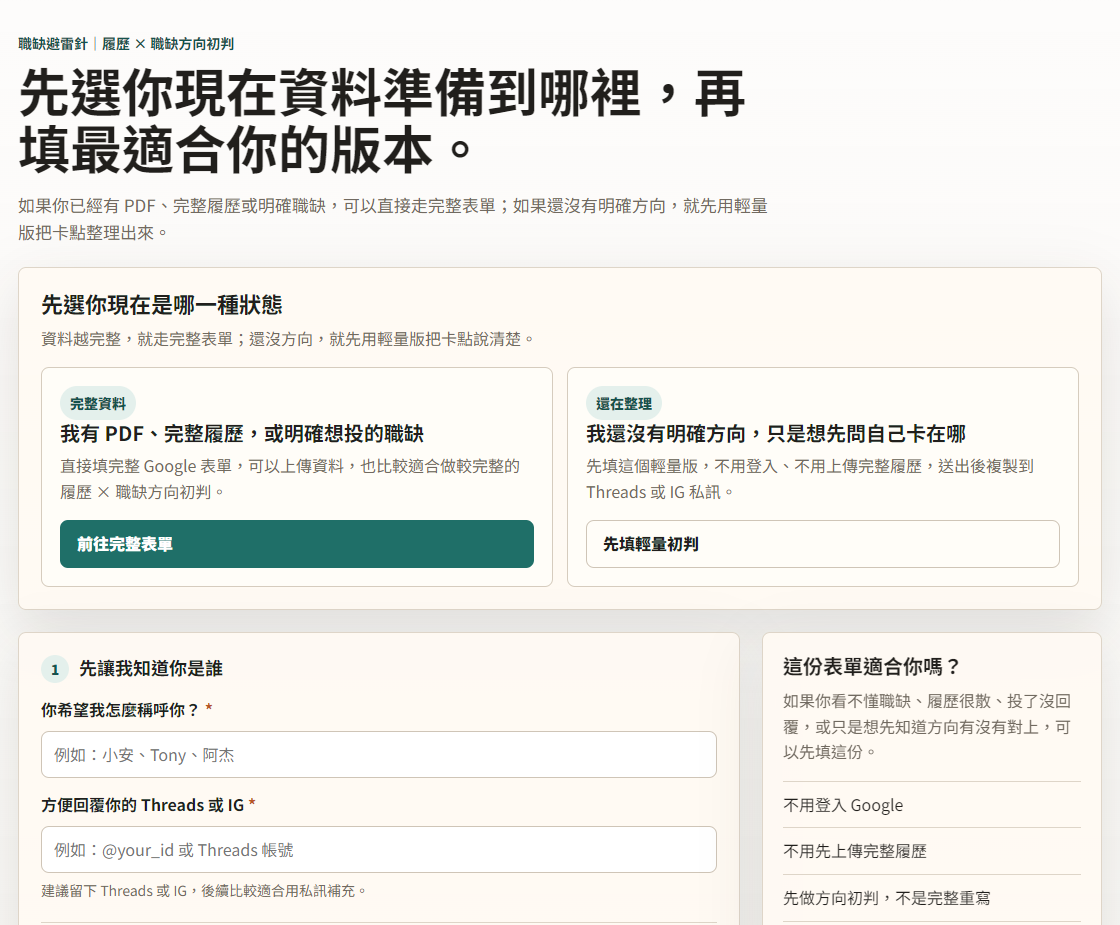Click the 先填輕量初判 button

pyautogui.click(x=822, y=544)
